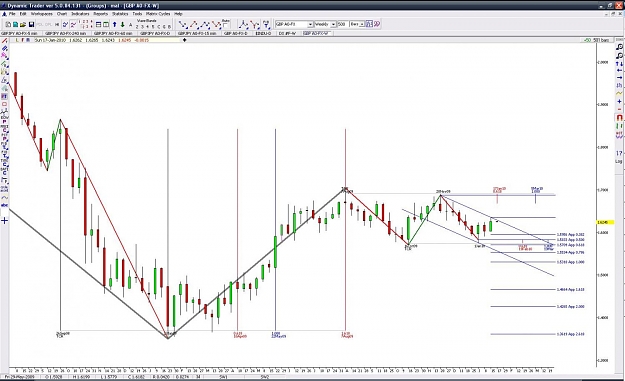Toggle the Log scale button

tap(619, 161)
